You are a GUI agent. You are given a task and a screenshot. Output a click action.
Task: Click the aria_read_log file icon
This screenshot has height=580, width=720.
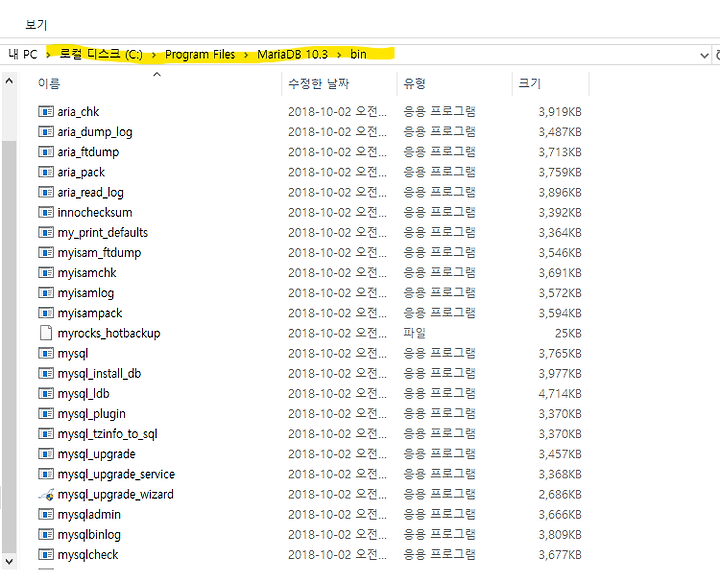[46, 192]
